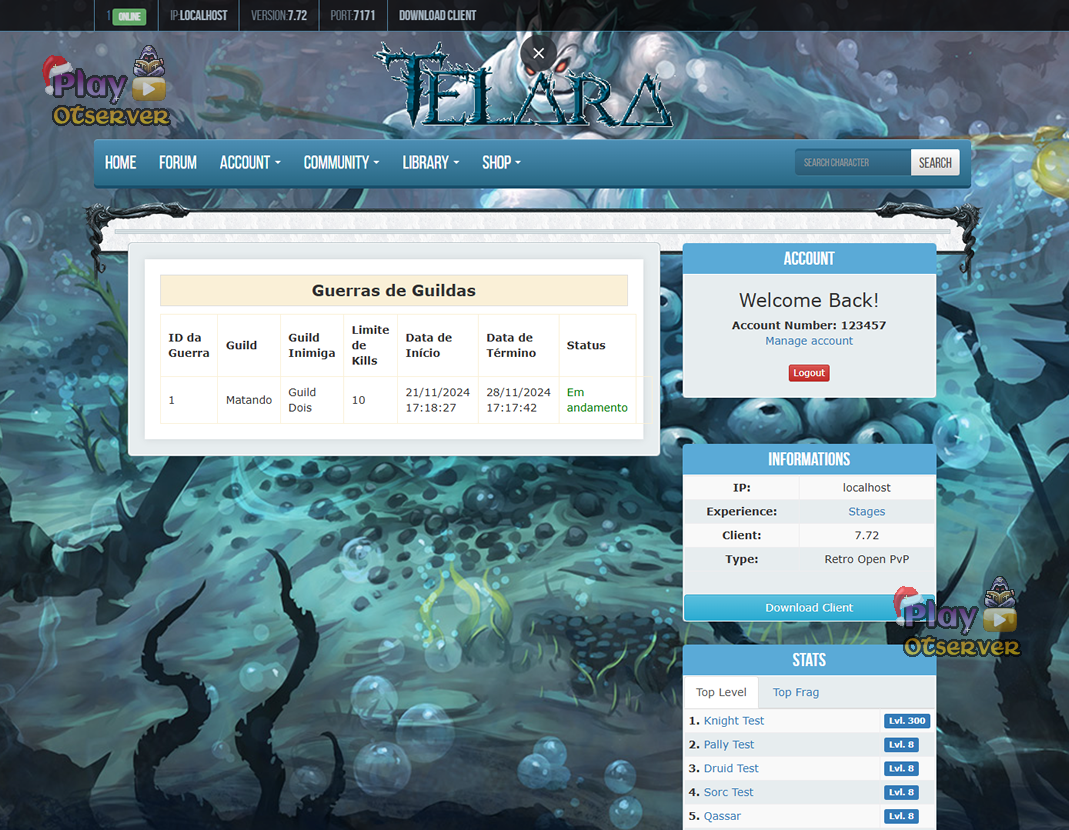The image size is (1069, 830).
Task: Click the Search button
Action: coord(935,163)
